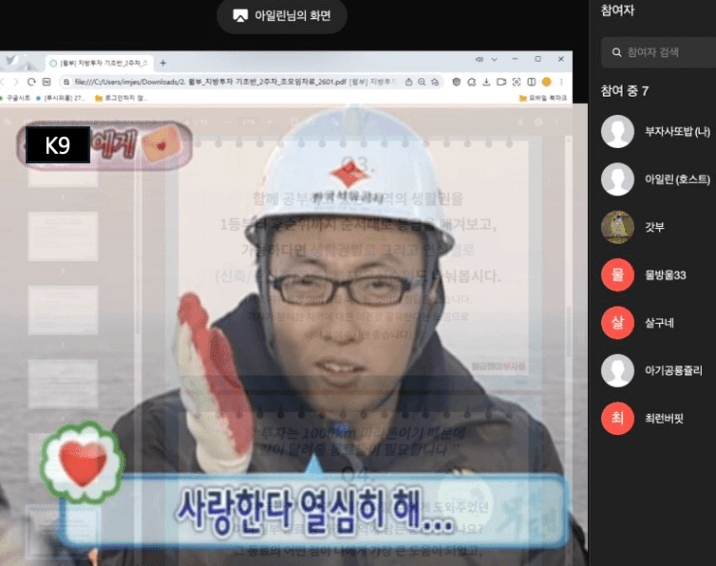
Task: Open the shield protection icon
Action: point(456,82)
